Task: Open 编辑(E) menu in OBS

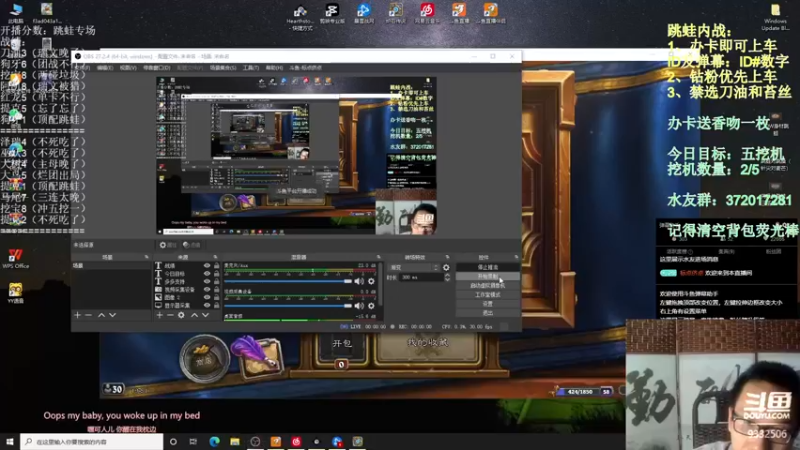Action: [105, 68]
